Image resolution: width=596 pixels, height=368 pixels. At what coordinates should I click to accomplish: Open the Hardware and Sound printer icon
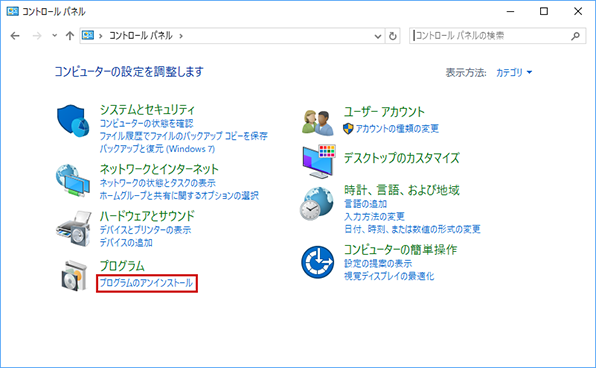[x=74, y=228]
